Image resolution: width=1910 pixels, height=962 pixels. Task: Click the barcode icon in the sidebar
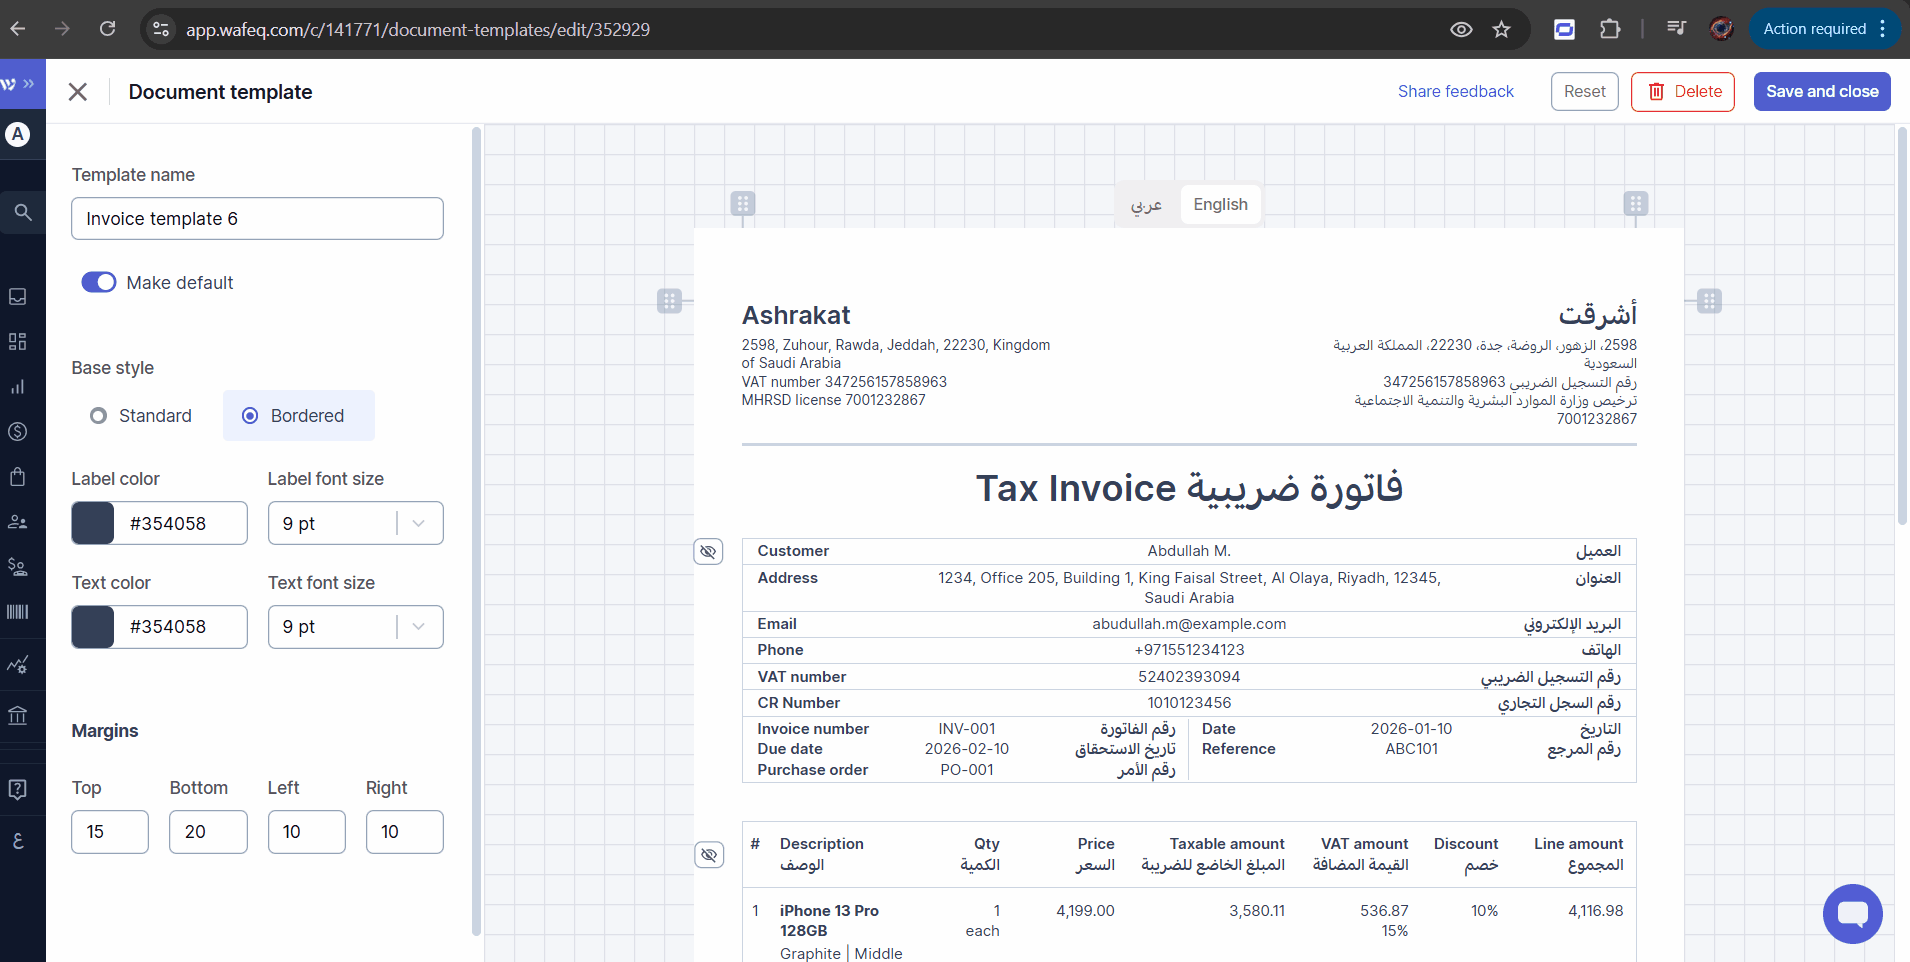[x=17, y=612]
